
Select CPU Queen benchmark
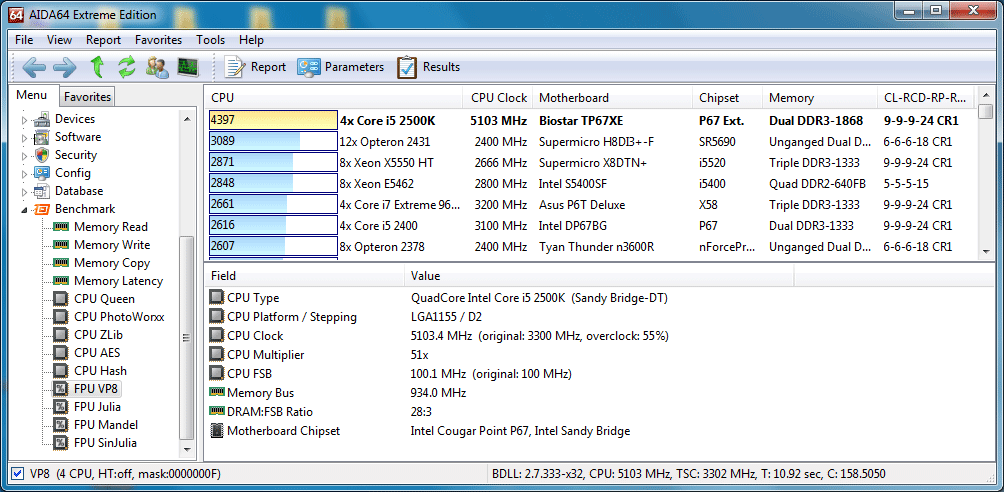tap(104, 299)
